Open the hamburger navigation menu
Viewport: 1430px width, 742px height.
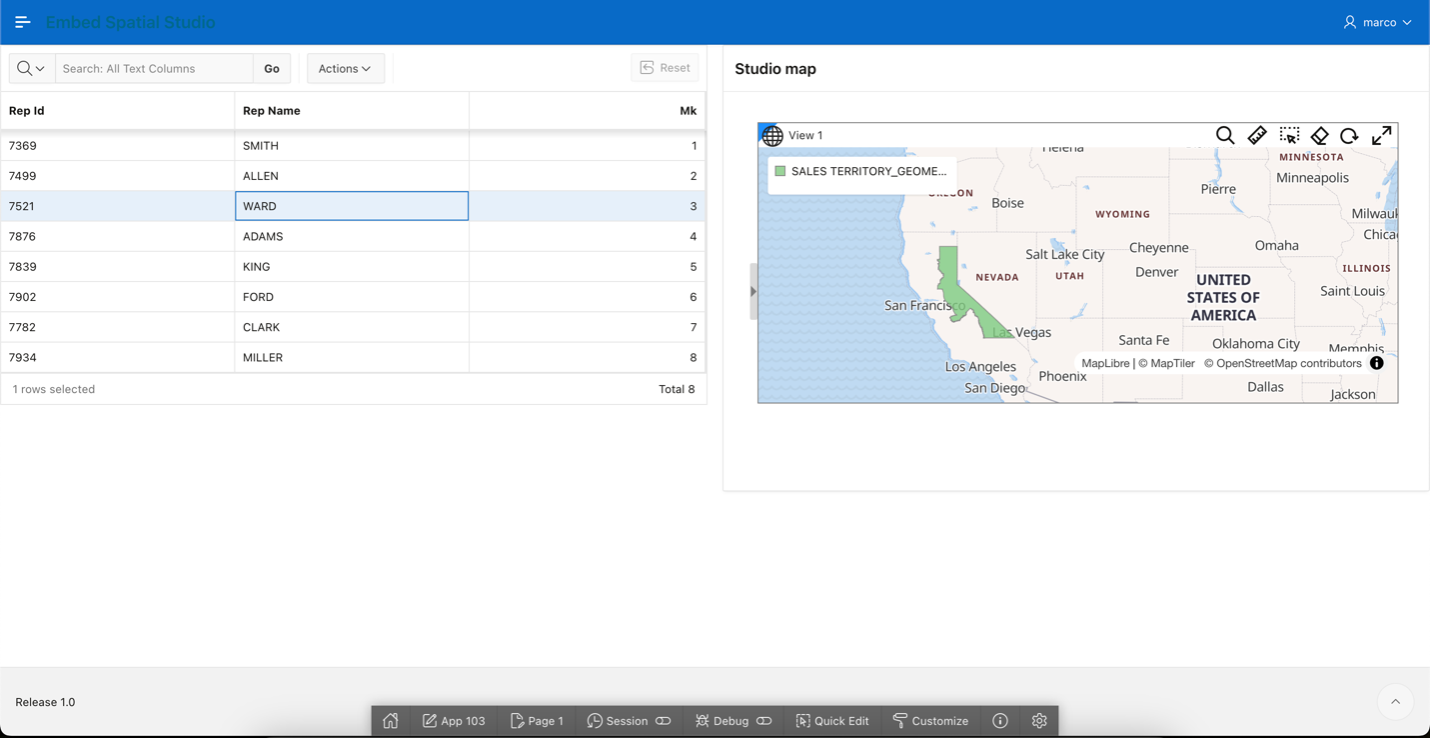(x=22, y=20)
